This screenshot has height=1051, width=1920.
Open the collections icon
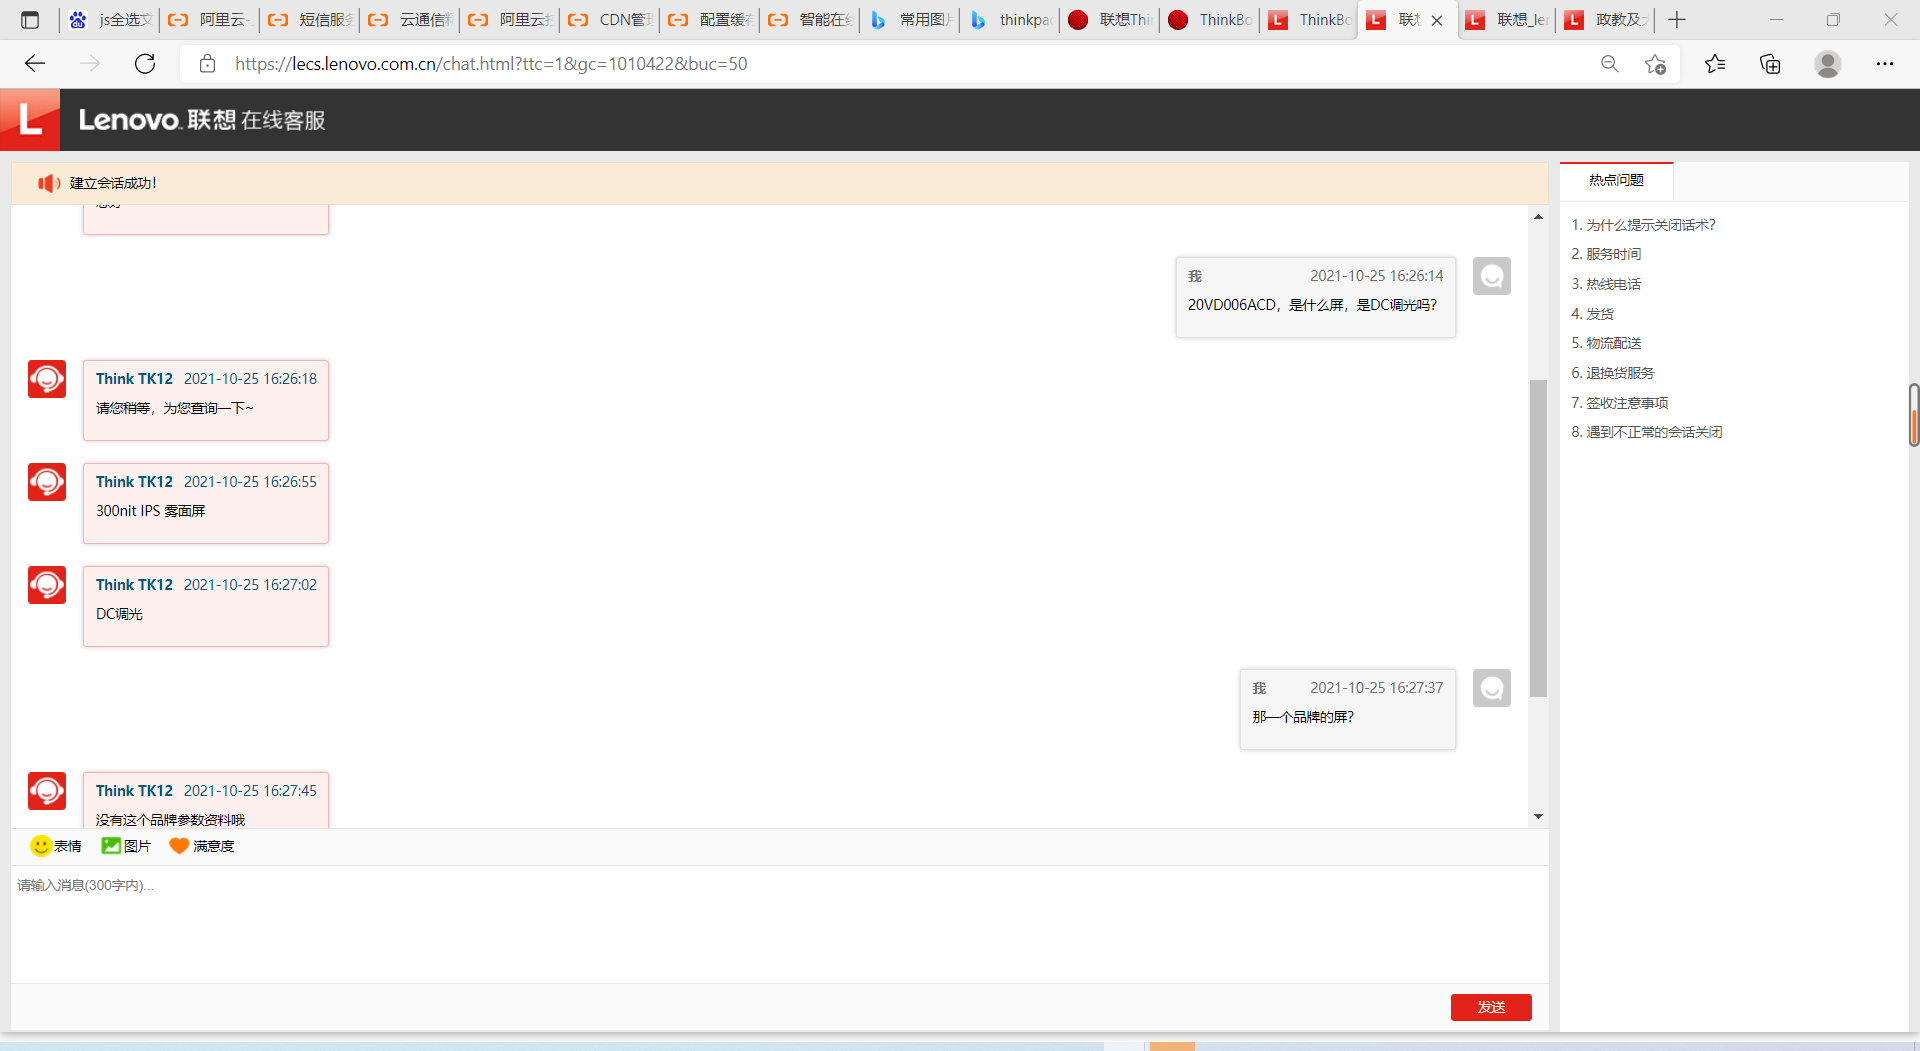tap(1770, 64)
